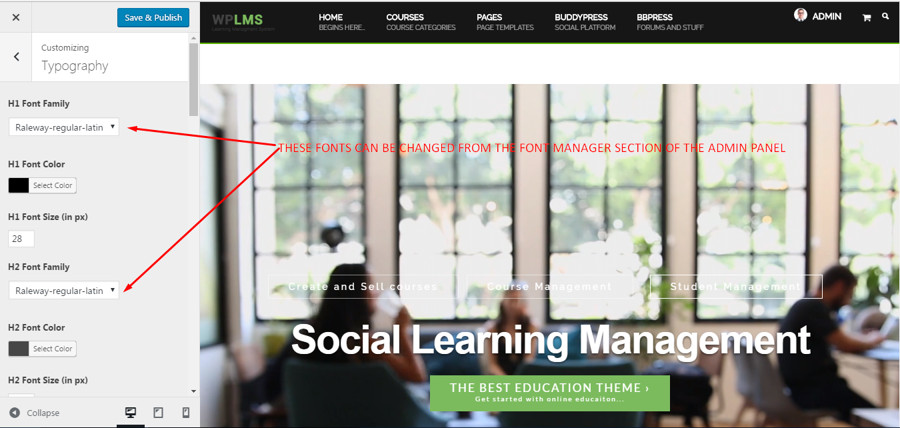Image resolution: width=900 pixels, height=428 pixels.
Task: Click the H2 Font Color dark swatch
Action: [x=19, y=348]
